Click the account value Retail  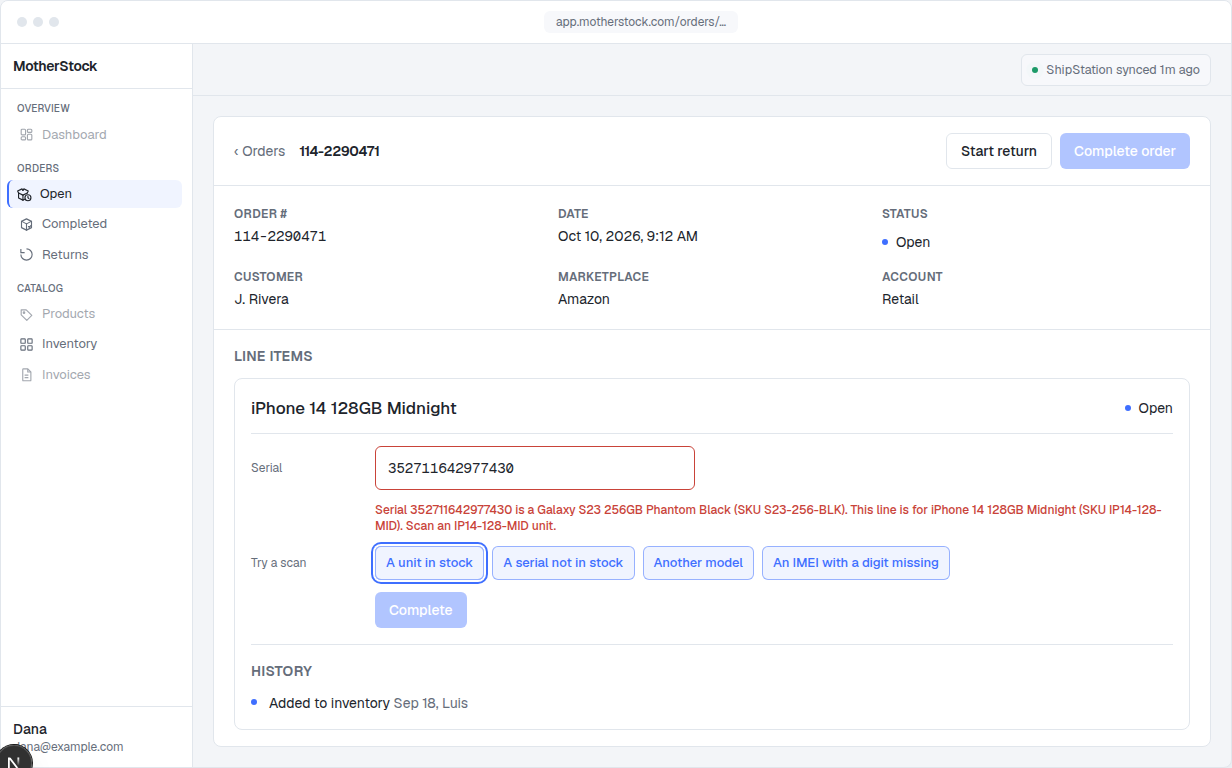click(x=900, y=299)
